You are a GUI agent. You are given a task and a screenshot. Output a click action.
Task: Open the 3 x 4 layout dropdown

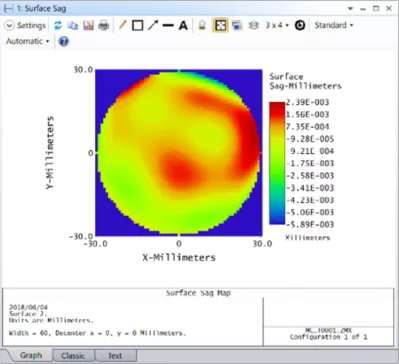[277, 25]
